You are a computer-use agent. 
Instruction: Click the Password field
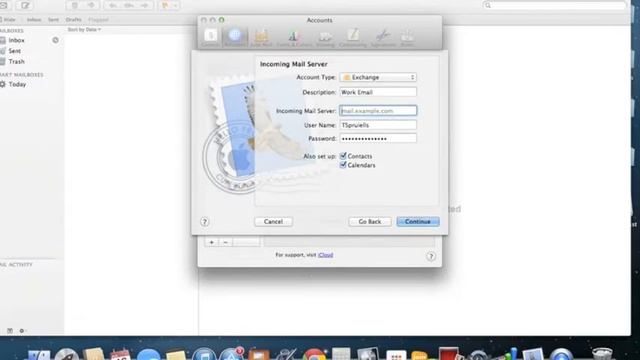[378, 138]
